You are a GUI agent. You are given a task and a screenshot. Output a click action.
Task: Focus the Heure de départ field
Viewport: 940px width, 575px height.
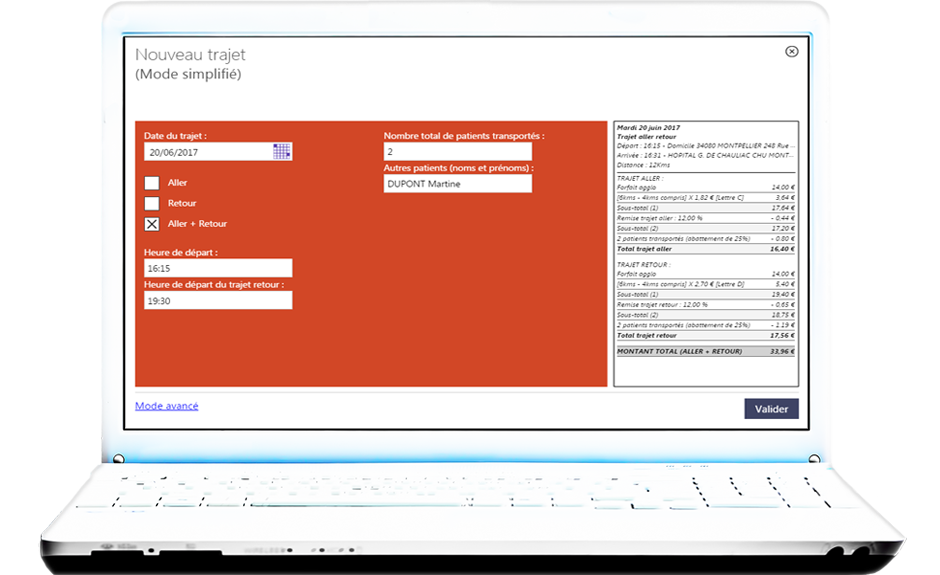coord(218,268)
